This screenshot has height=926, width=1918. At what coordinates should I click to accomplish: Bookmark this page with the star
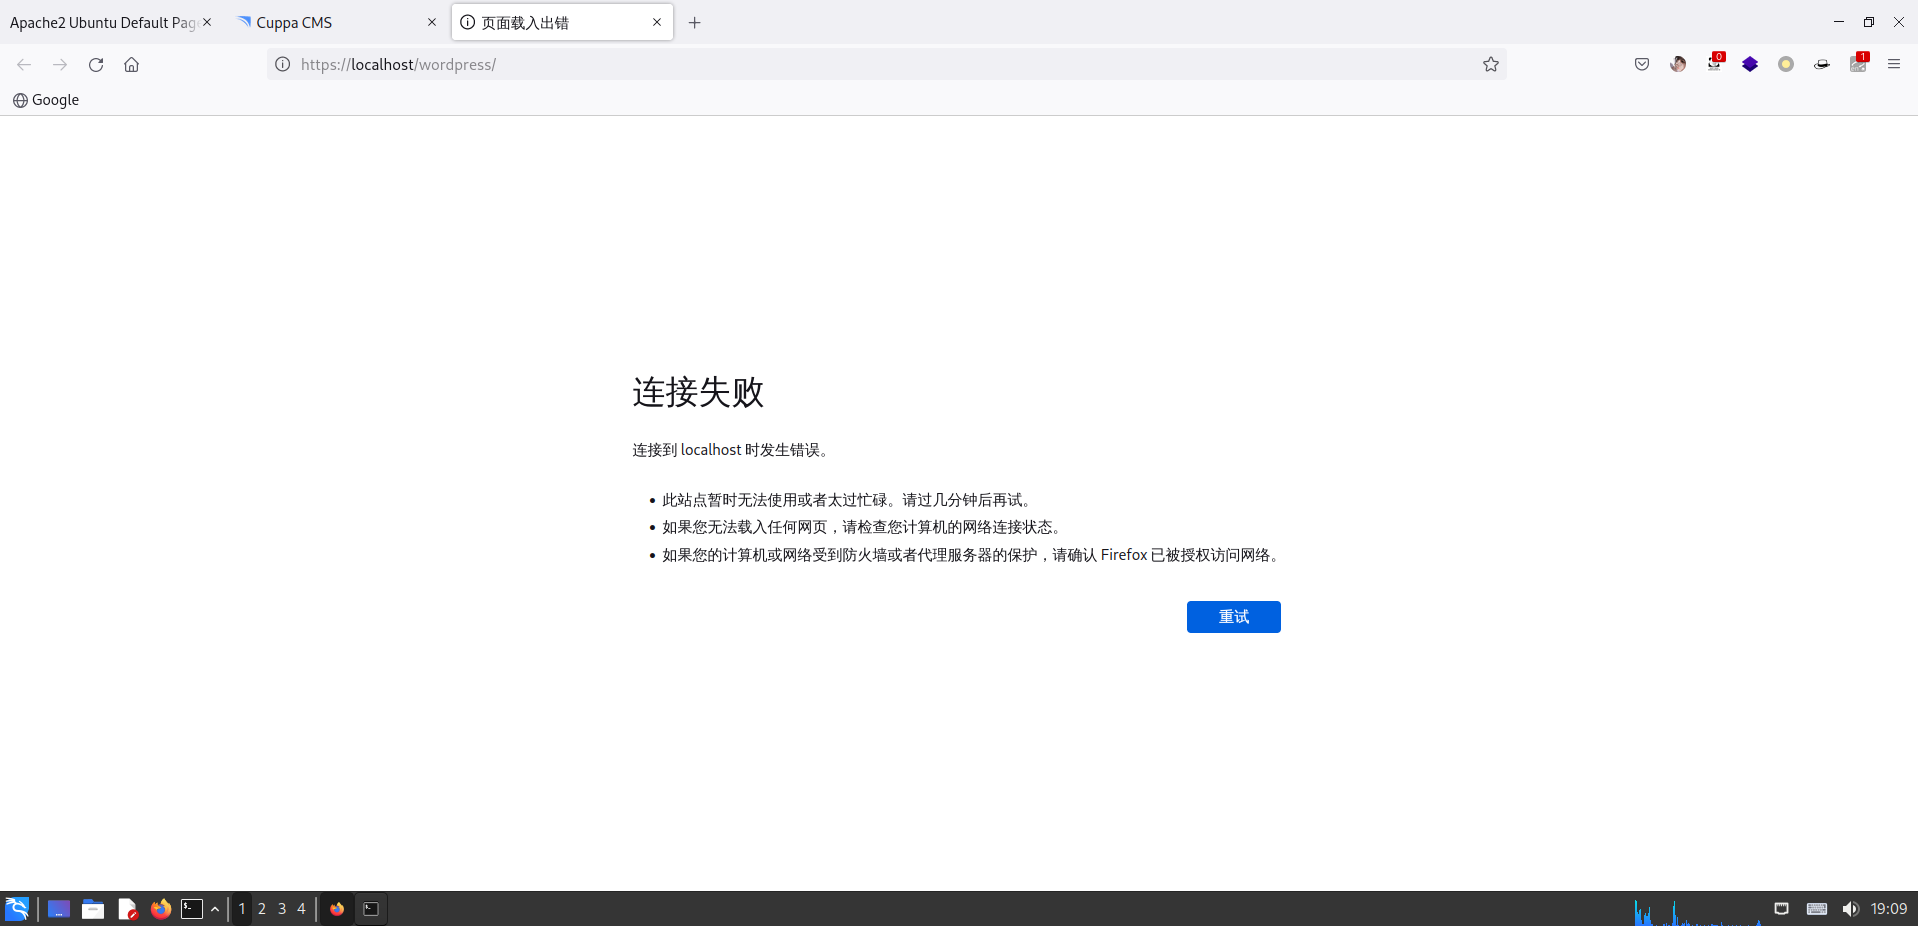[1491, 64]
